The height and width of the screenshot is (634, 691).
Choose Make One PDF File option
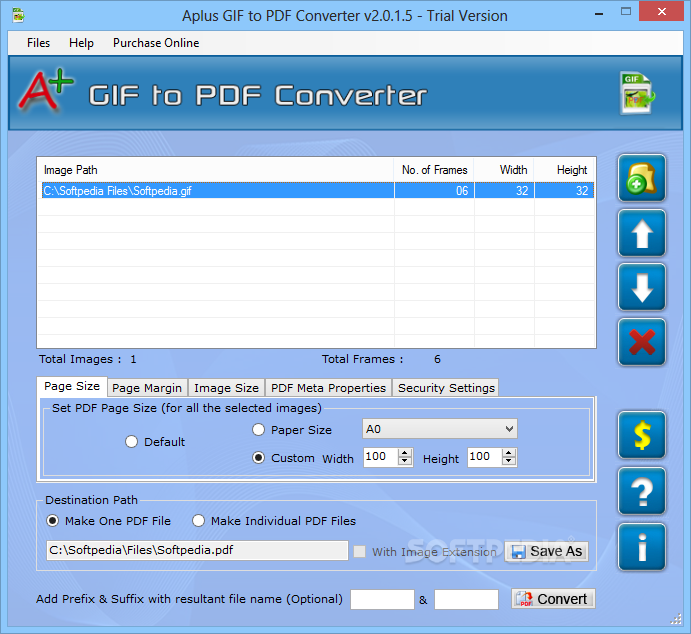(x=52, y=521)
